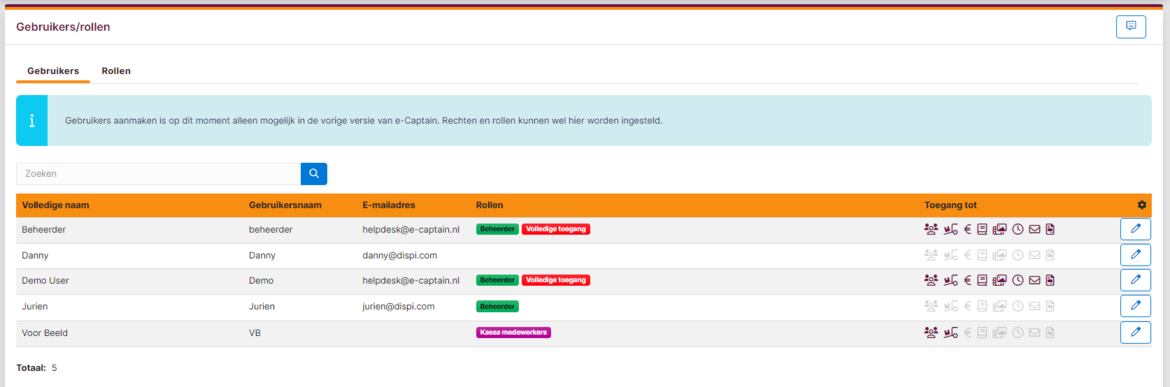Click the greyed euro icon in Jurien row
This screenshot has width=1170, height=387.
tap(968, 306)
